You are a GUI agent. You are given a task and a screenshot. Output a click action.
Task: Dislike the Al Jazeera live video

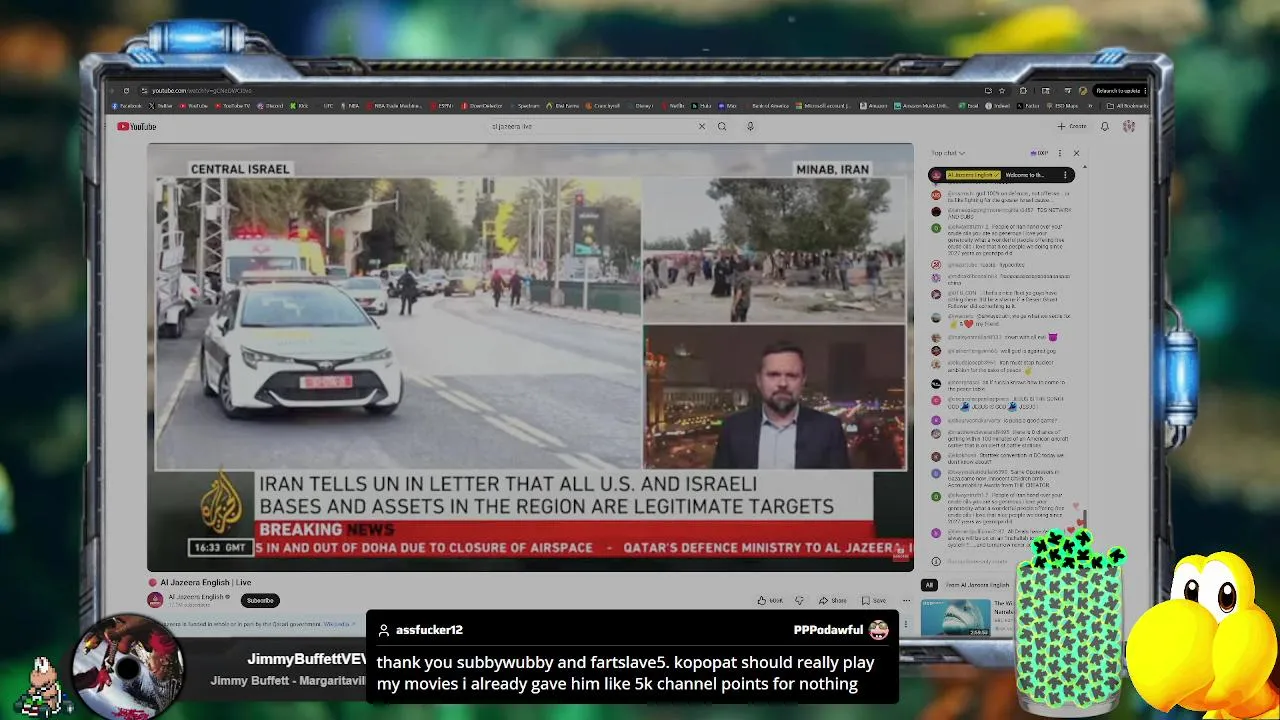[x=799, y=600]
